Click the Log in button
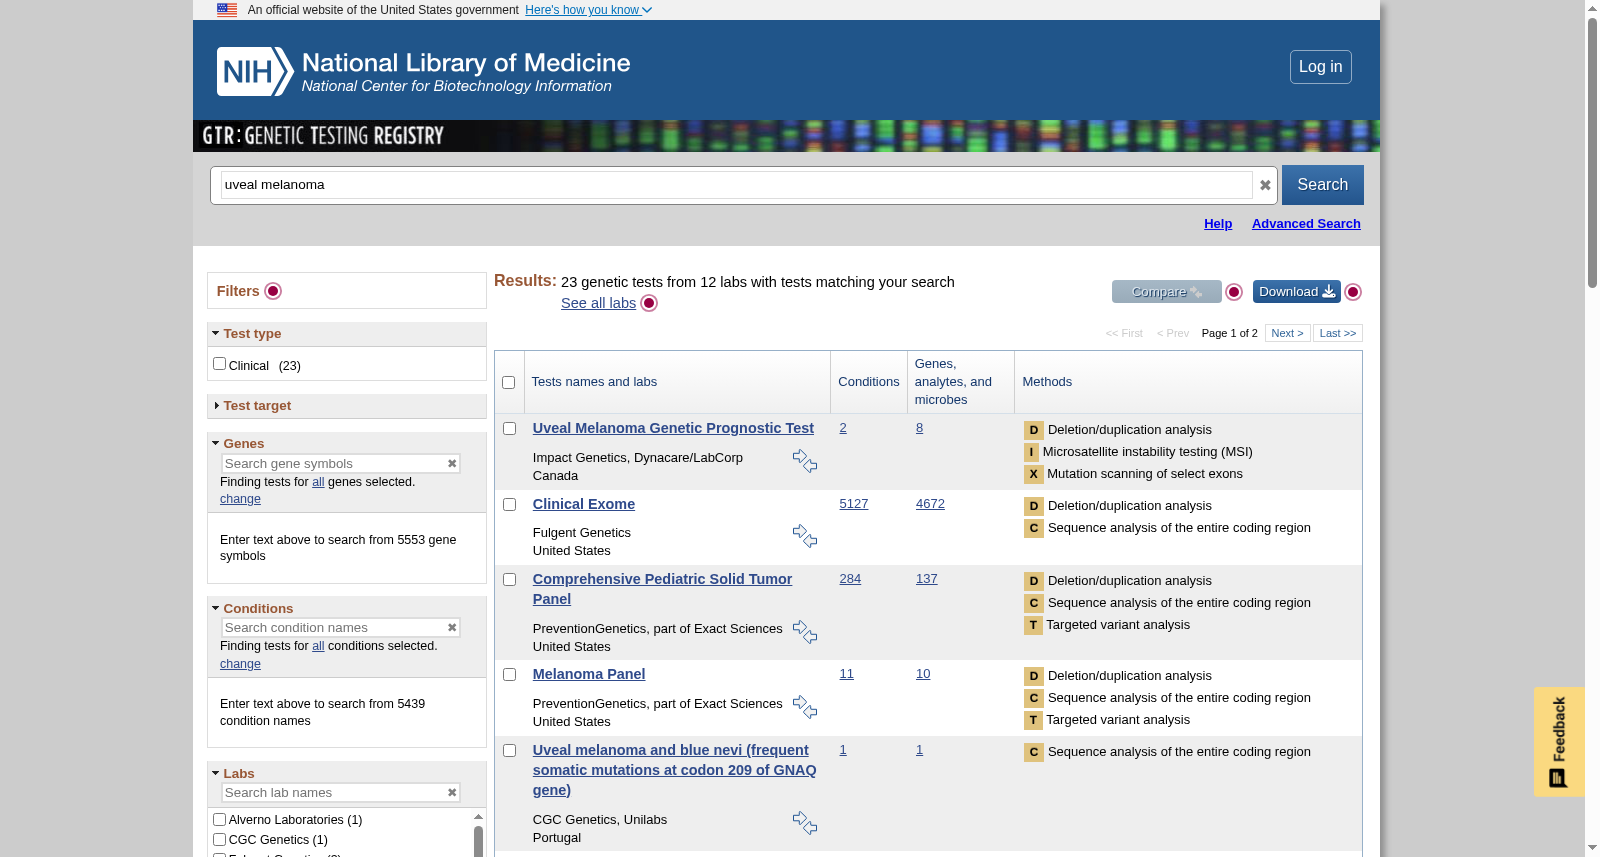Image resolution: width=1600 pixels, height=857 pixels. 1320,67
